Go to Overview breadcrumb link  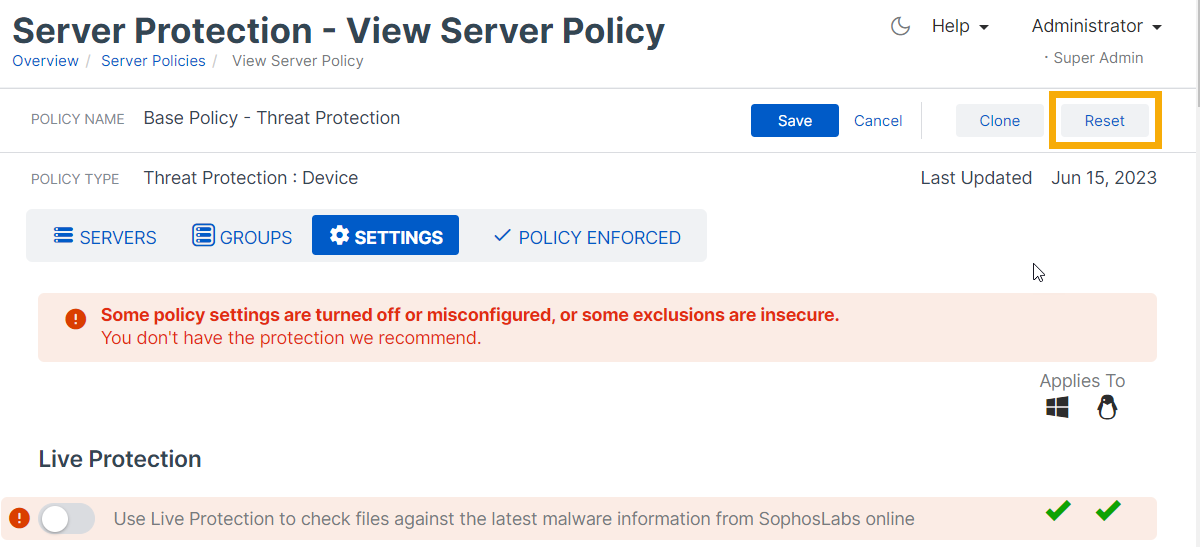(x=45, y=61)
